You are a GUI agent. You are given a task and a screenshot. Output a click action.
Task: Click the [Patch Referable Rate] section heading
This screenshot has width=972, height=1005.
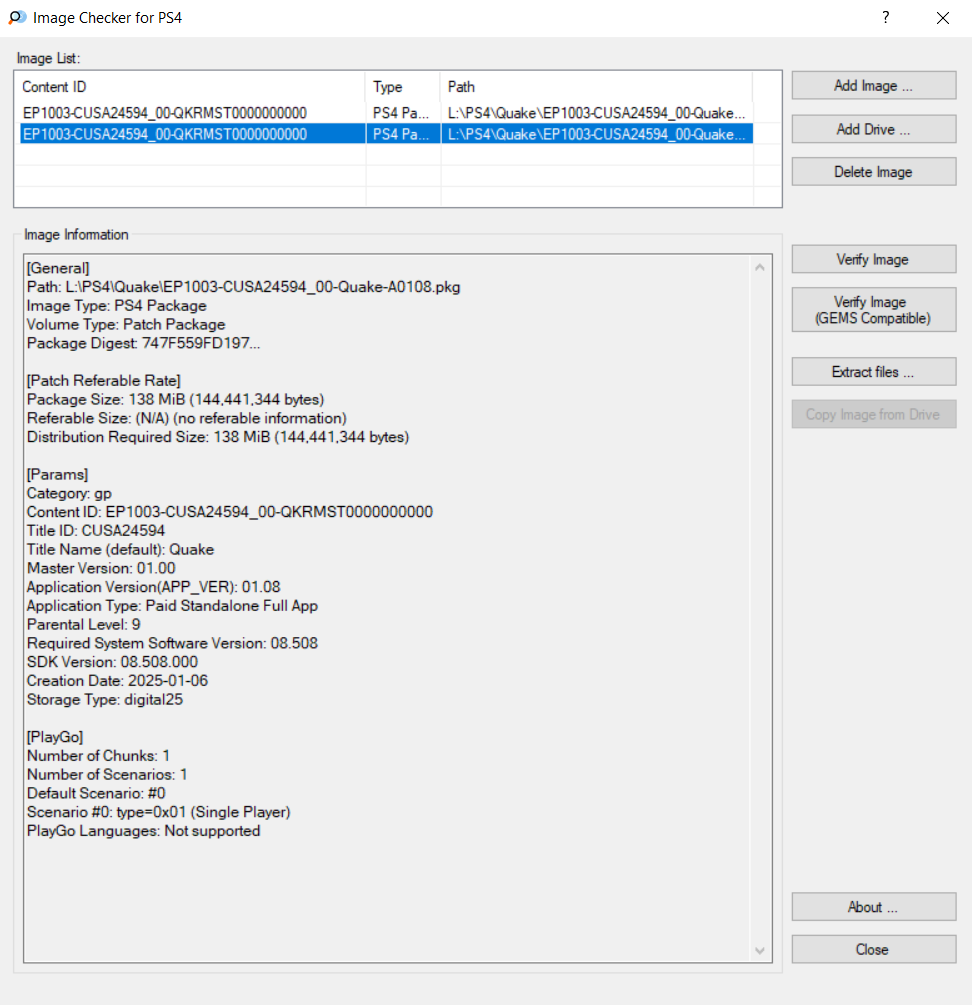pos(104,381)
